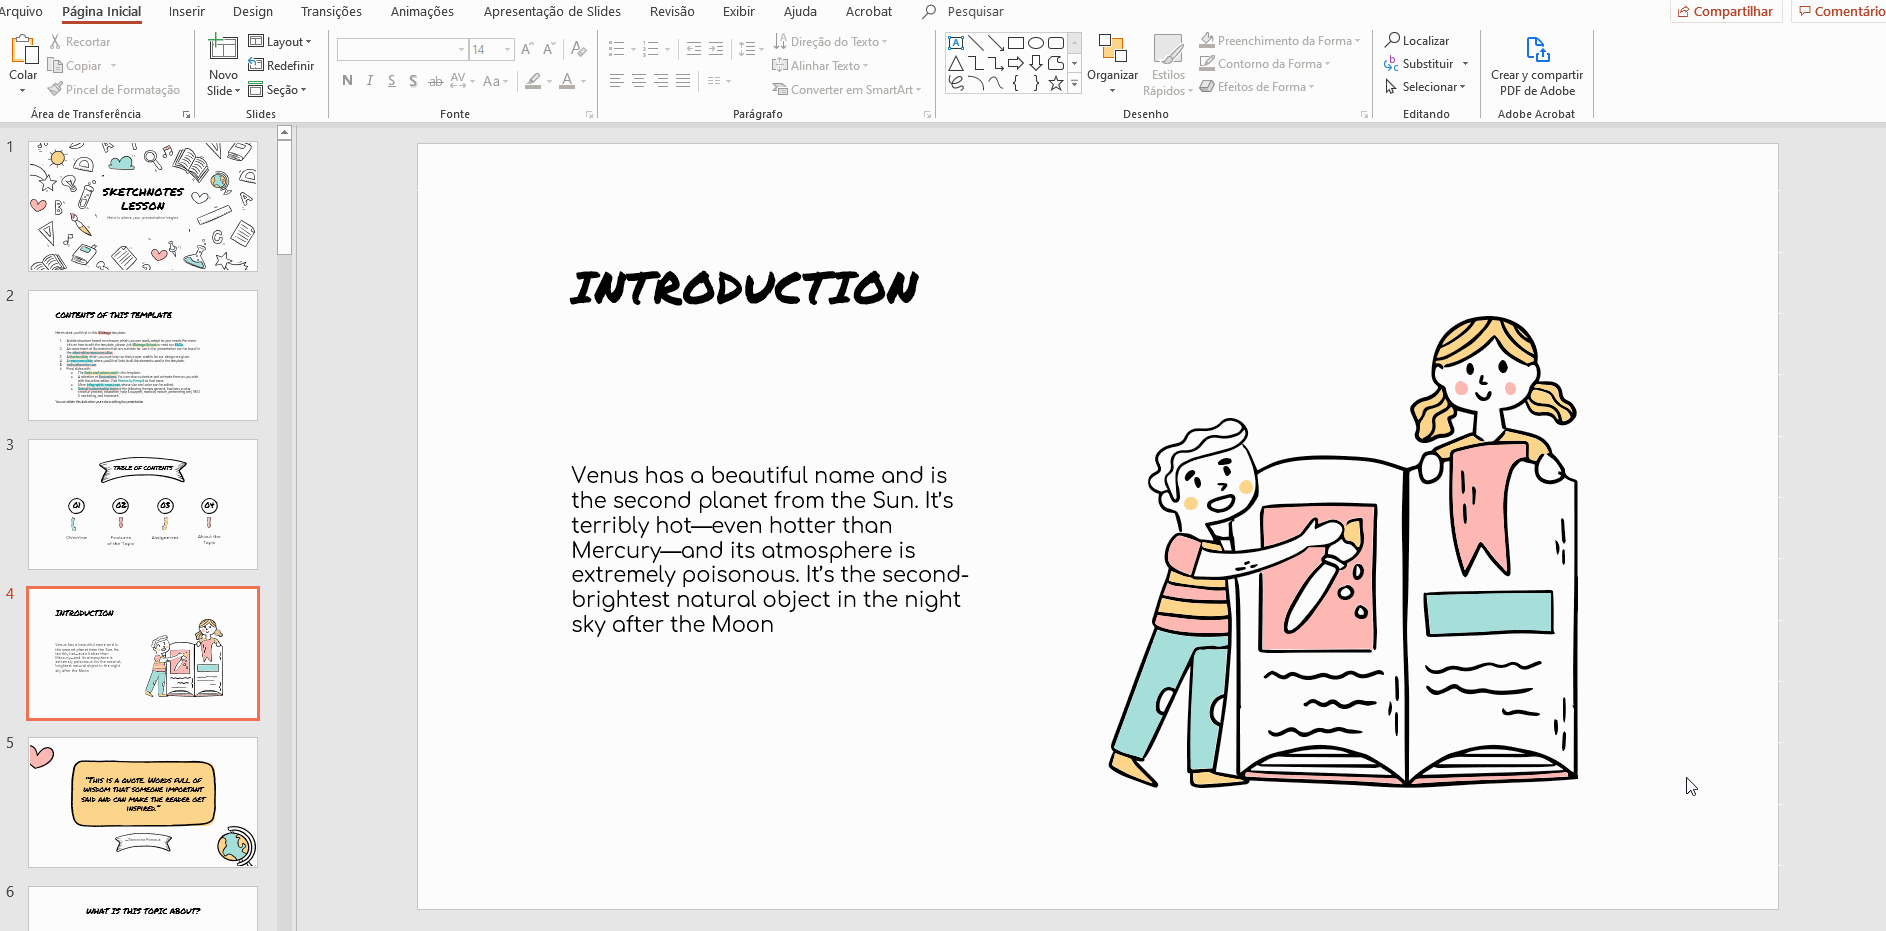Select slide 1 Sketchnotes Lesson thumbnail
The width and height of the screenshot is (1886, 931).
(143, 206)
